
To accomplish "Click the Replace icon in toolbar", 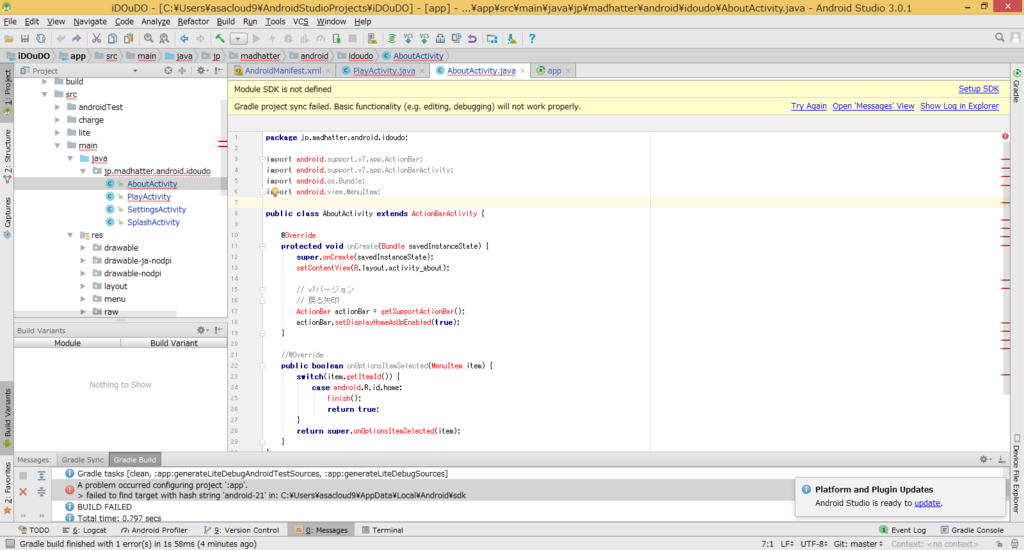I will [165, 39].
